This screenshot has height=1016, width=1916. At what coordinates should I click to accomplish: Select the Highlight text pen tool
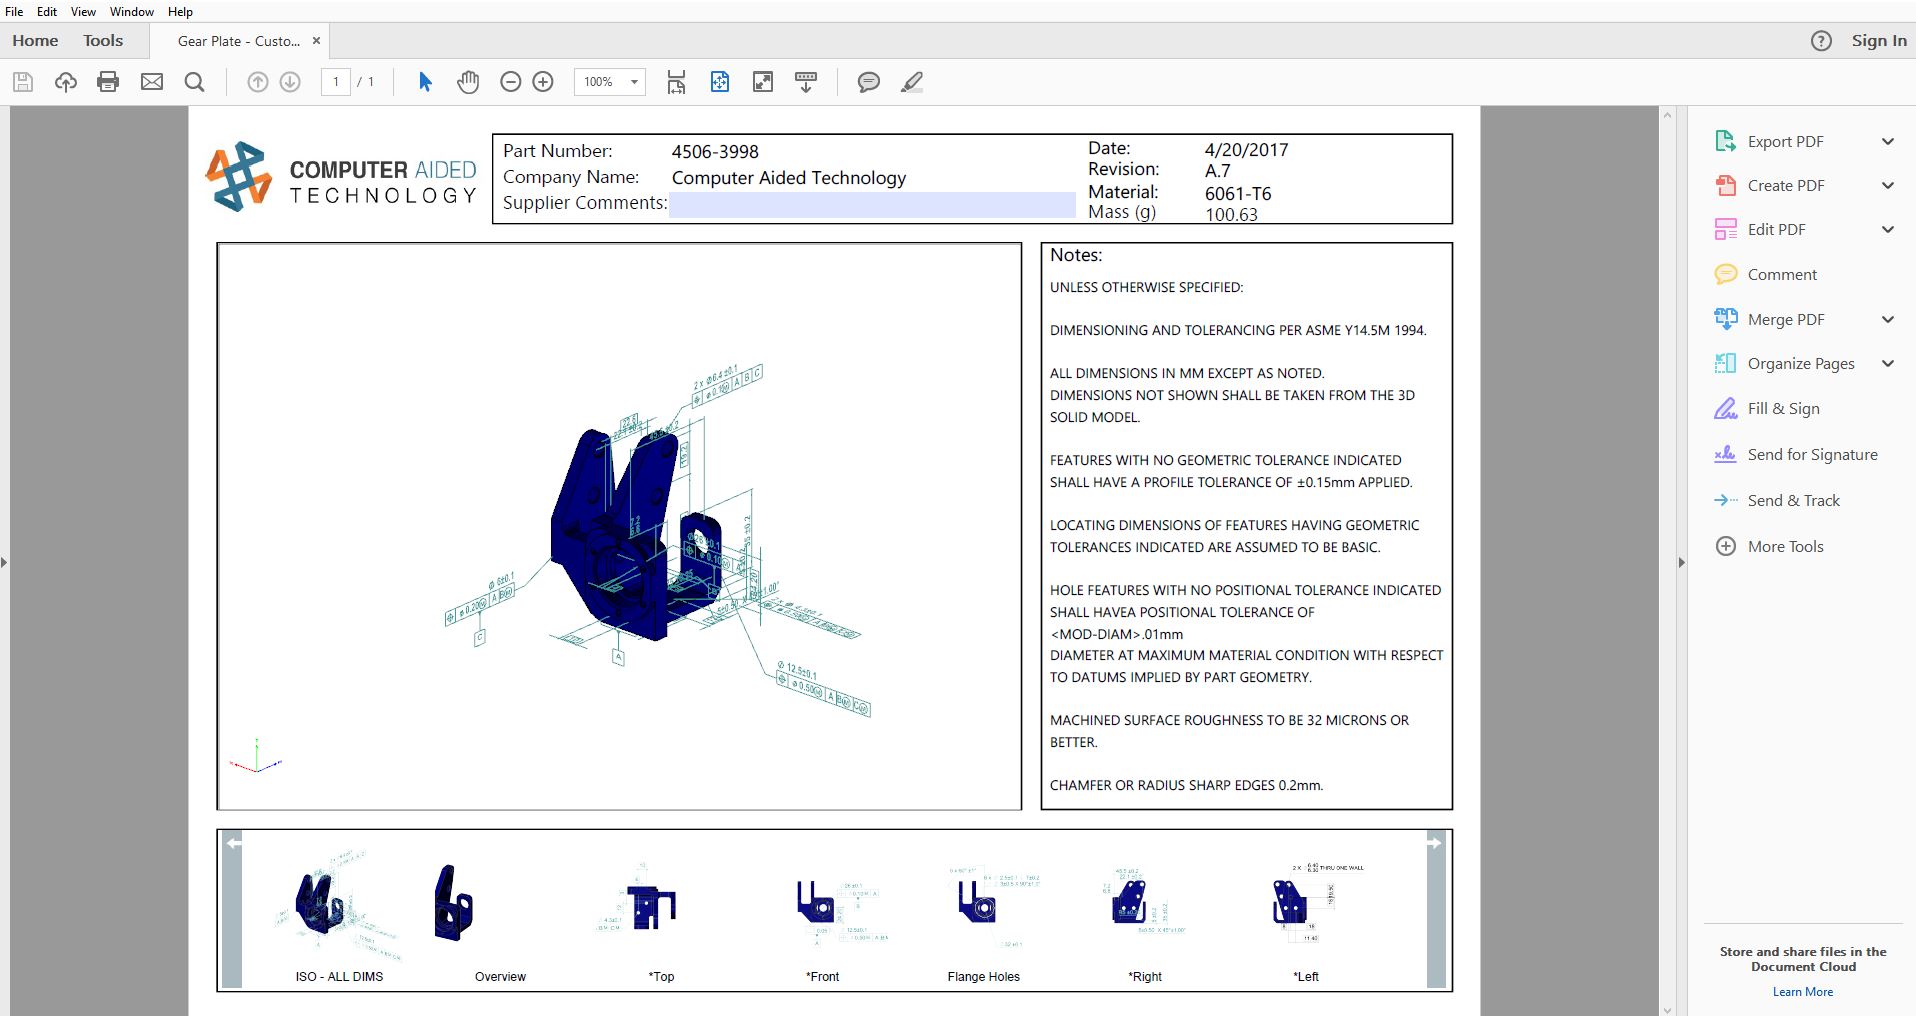pyautogui.click(x=911, y=82)
